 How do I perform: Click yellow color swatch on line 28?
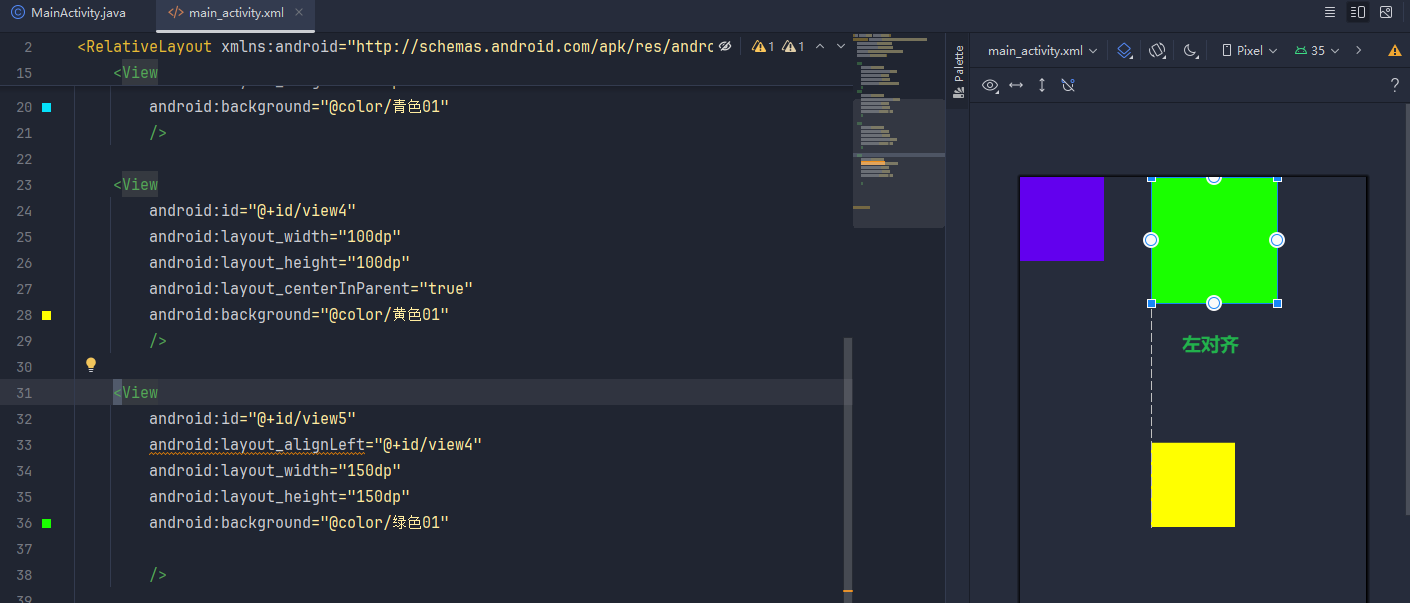(x=46, y=315)
